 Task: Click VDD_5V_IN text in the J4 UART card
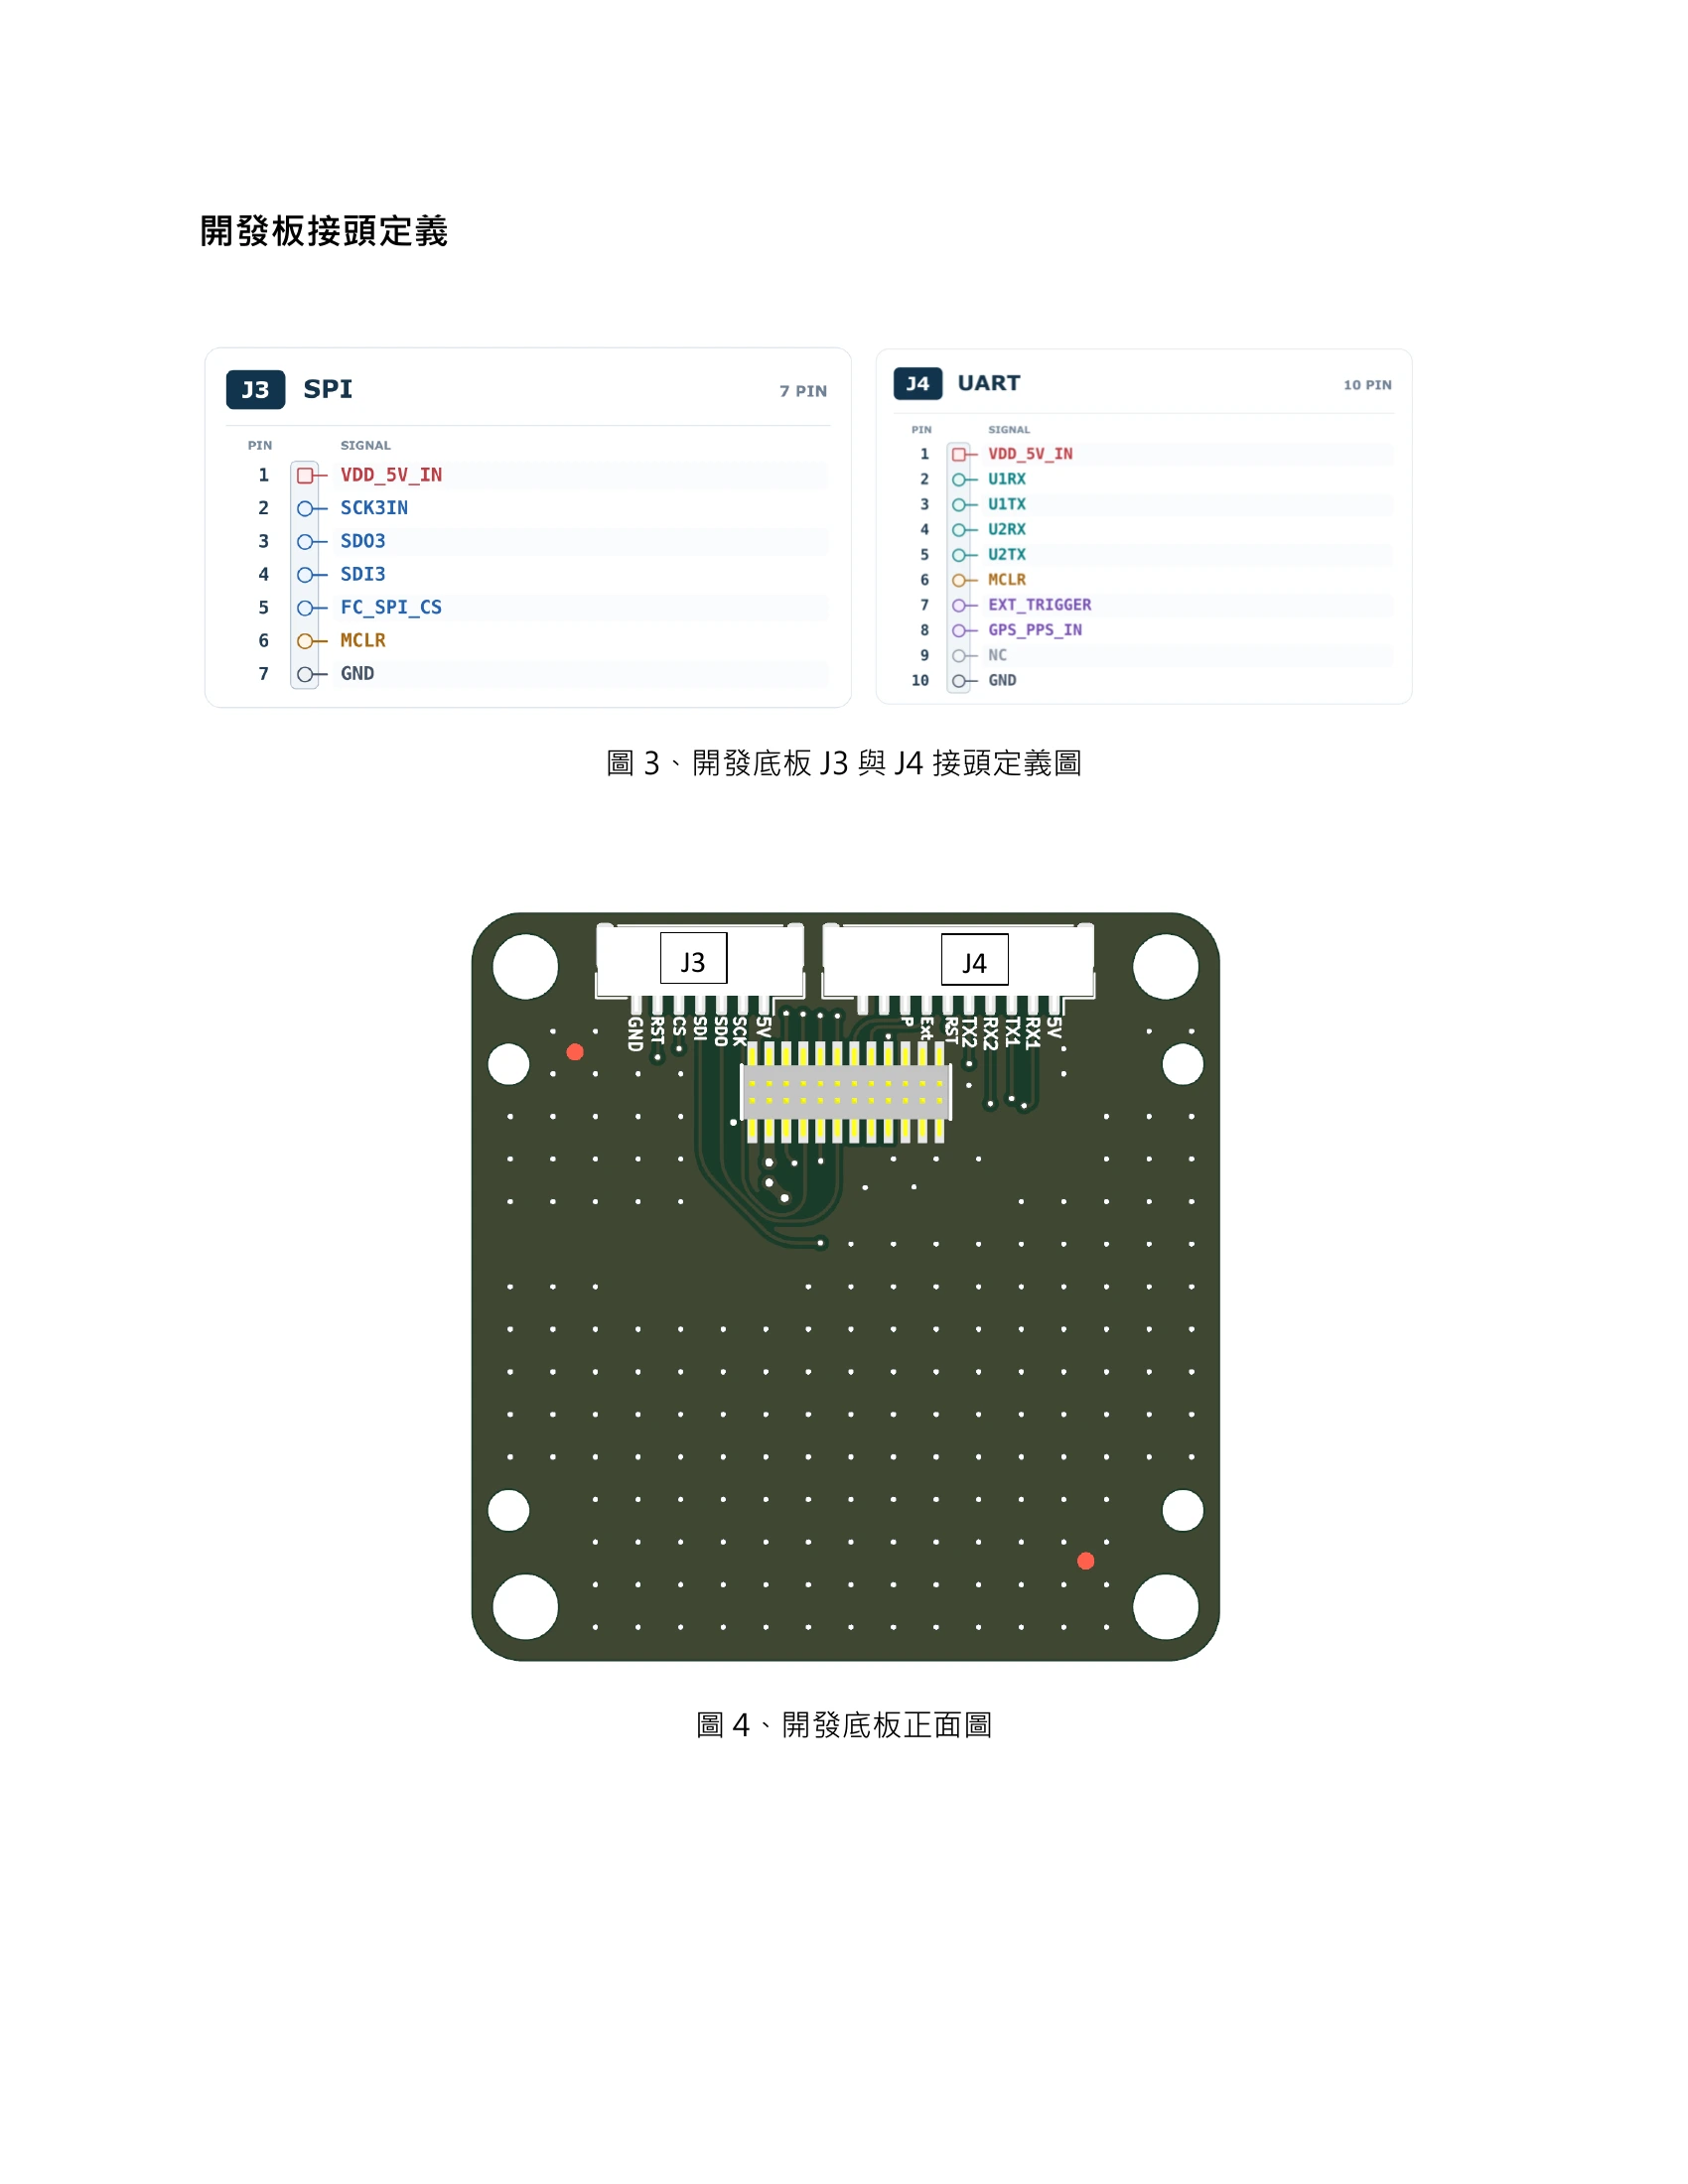pos(1030,454)
